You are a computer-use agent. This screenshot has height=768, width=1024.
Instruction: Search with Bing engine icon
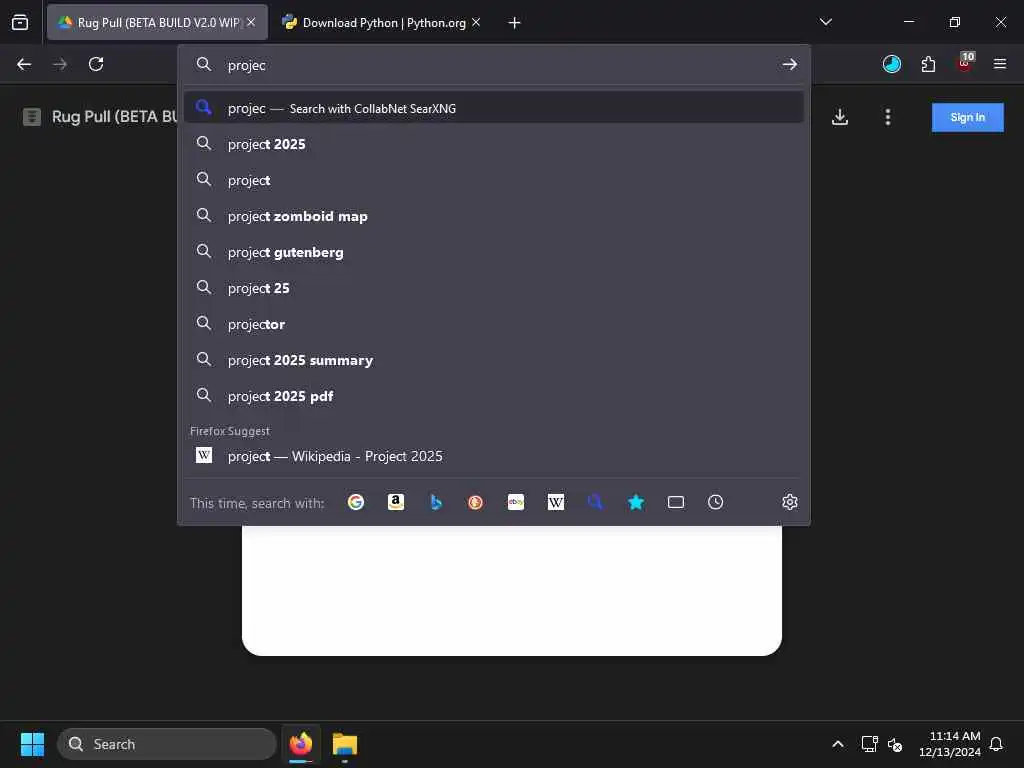(x=436, y=502)
